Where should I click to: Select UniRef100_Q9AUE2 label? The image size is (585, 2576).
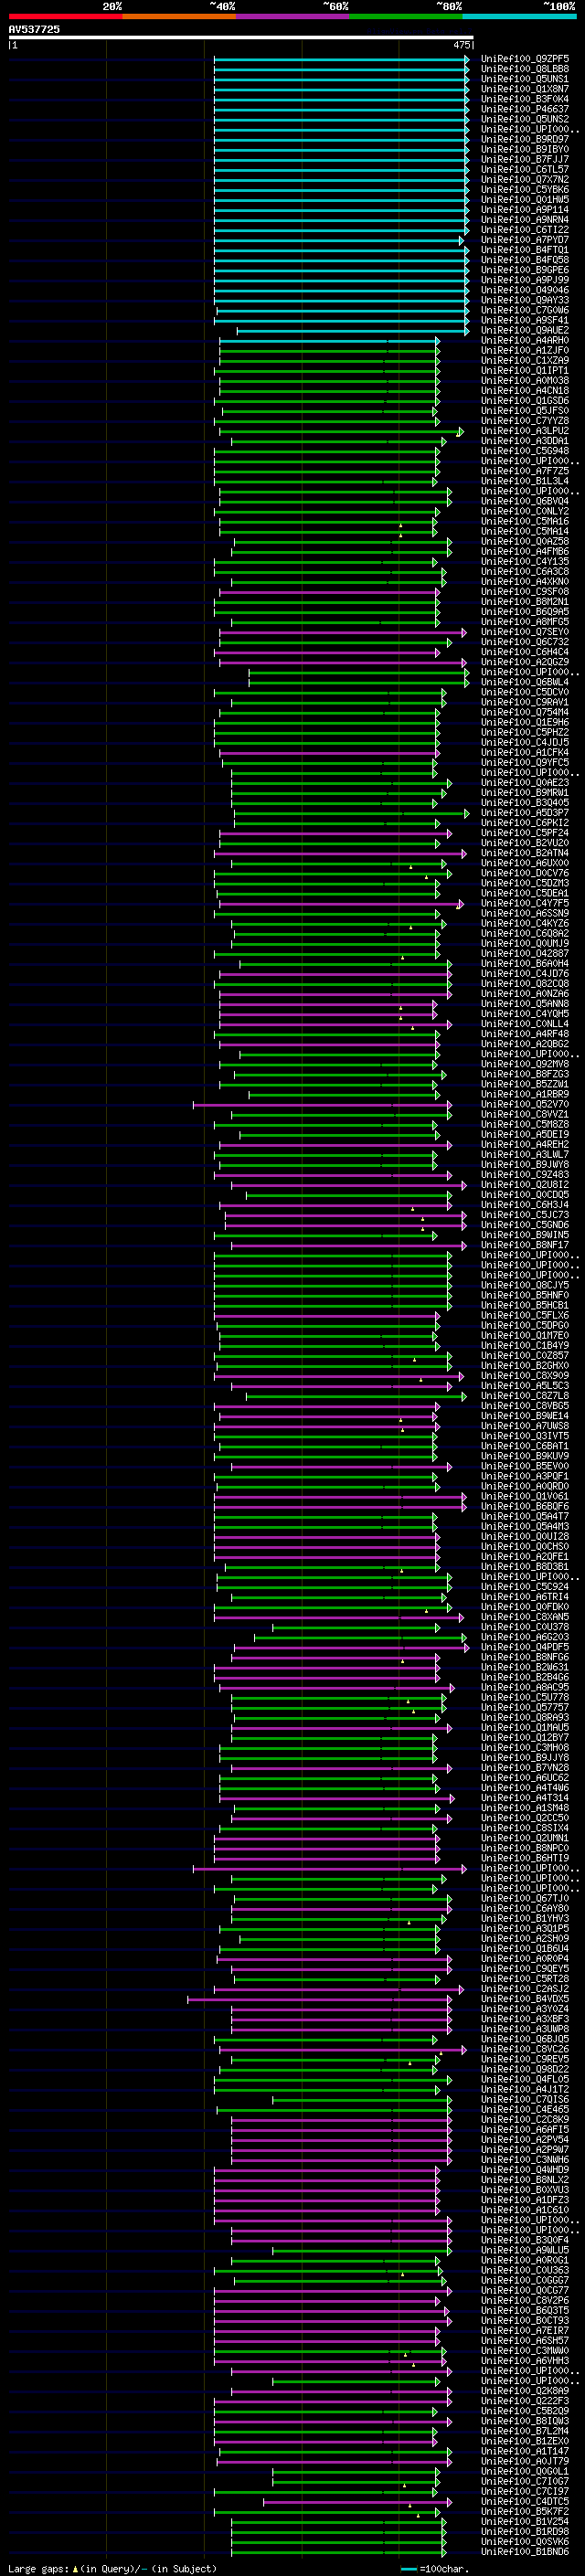[525, 330]
